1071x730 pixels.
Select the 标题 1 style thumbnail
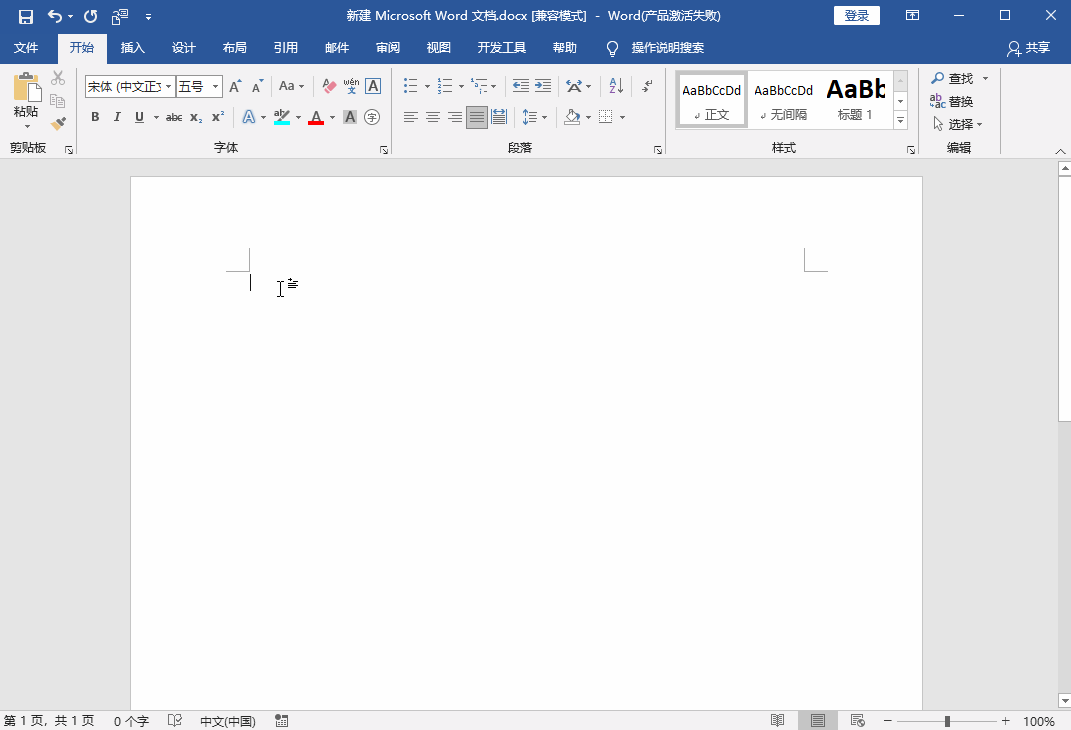pos(855,100)
